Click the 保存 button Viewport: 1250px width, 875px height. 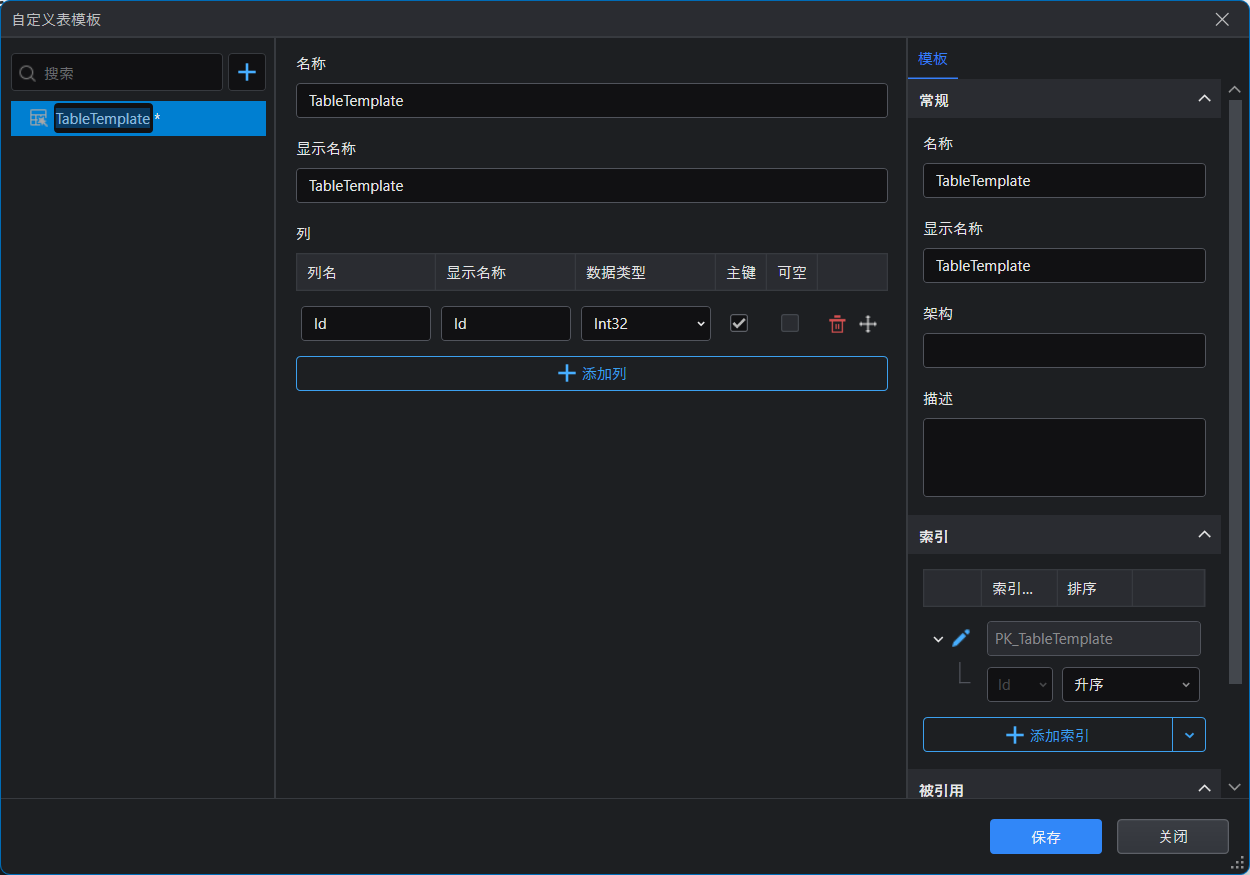[1045, 837]
